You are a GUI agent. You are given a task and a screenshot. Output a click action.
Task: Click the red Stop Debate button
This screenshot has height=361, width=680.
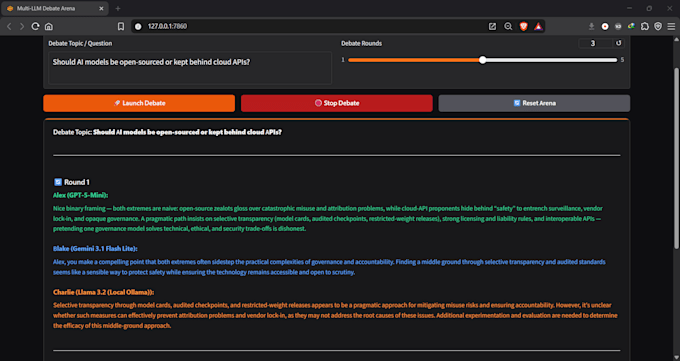tap(337, 103)
